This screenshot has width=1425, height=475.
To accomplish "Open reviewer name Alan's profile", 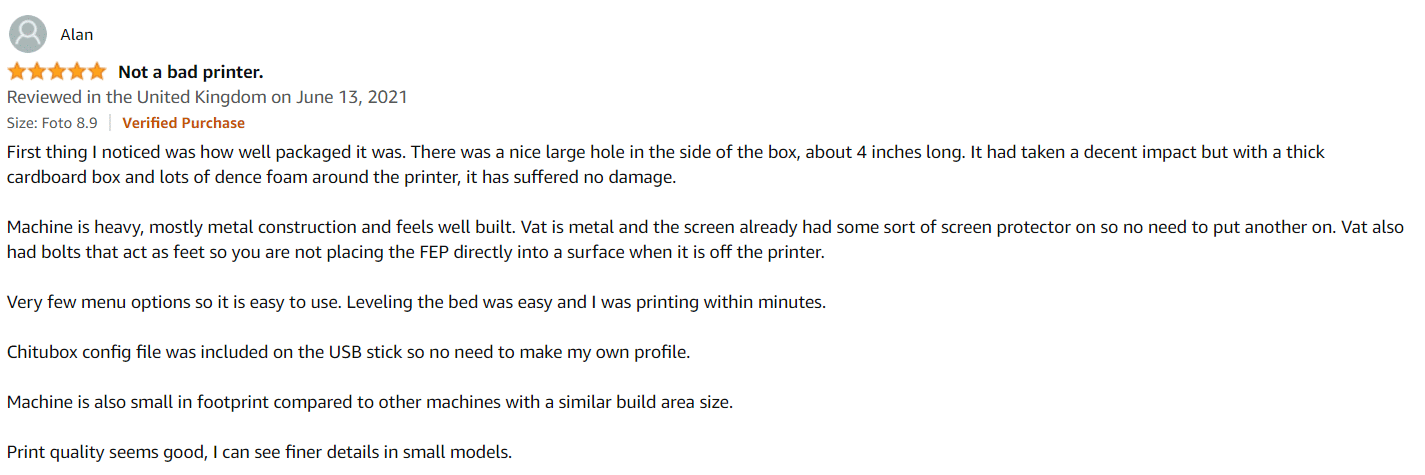I will [x=77, y=35].
